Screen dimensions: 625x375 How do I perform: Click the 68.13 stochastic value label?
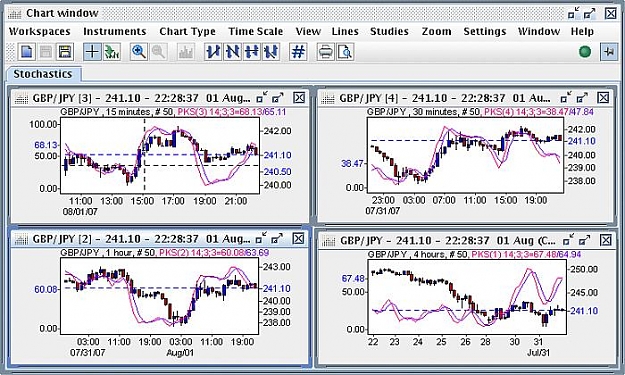(46, 145)
